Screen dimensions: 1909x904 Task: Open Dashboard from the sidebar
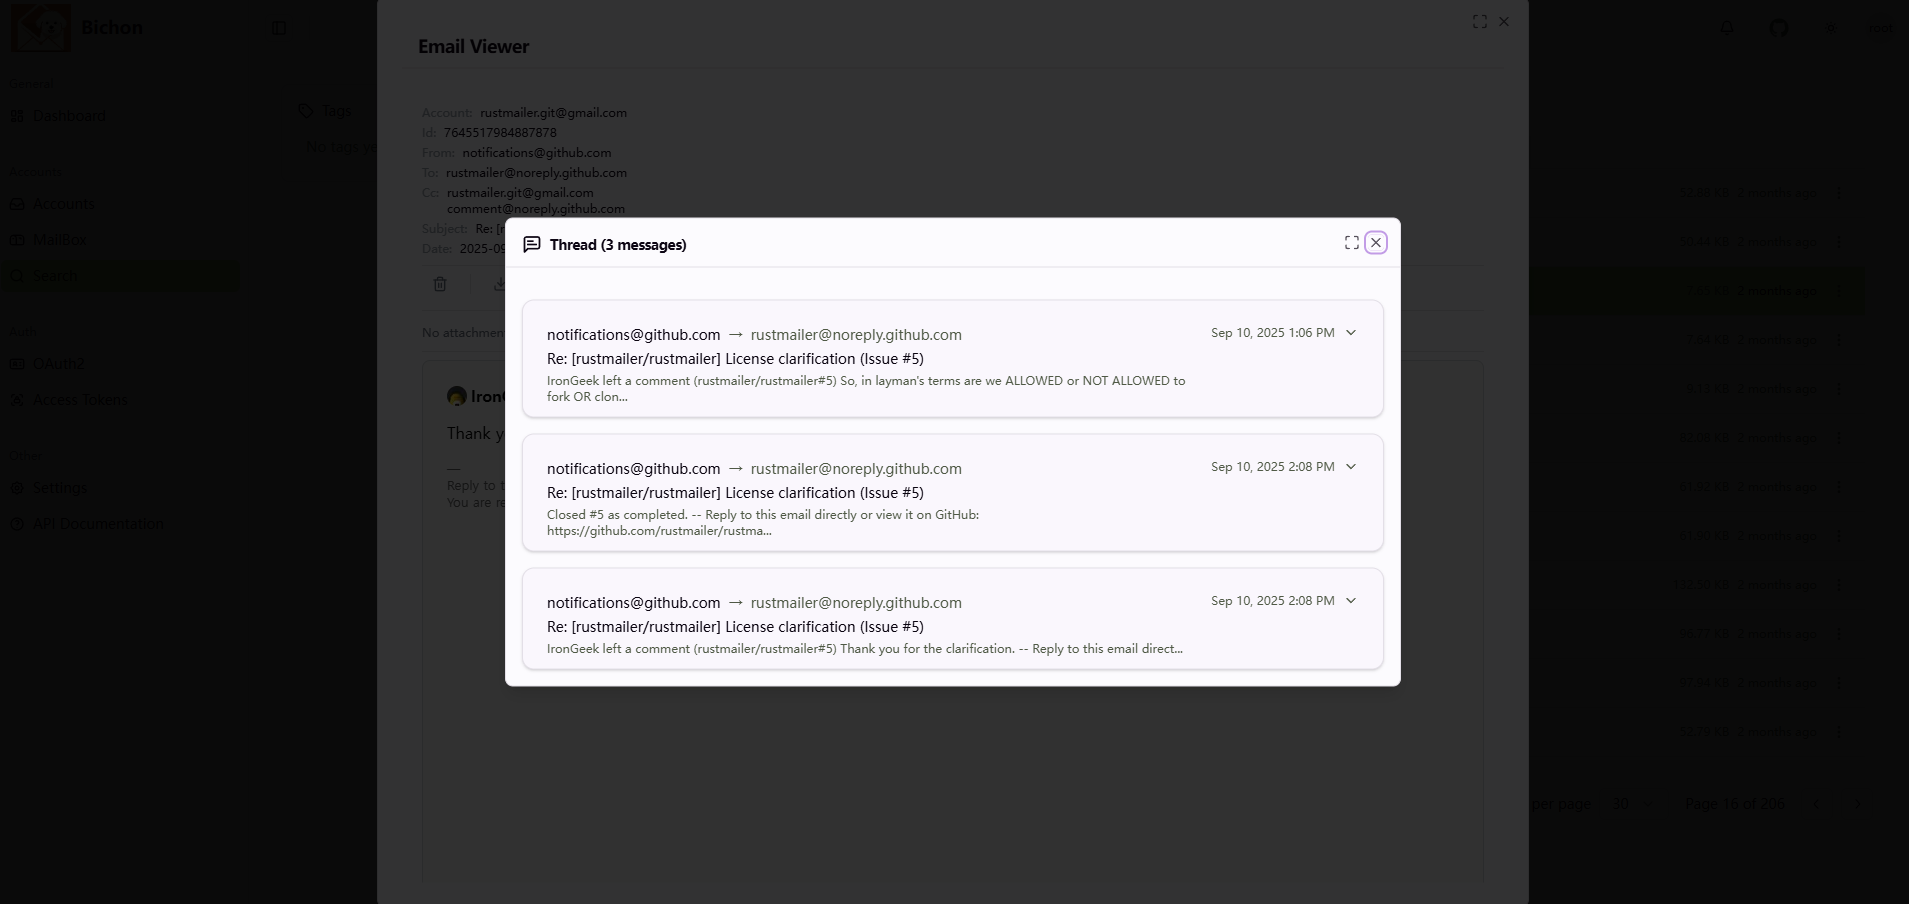tap(69, 115)
